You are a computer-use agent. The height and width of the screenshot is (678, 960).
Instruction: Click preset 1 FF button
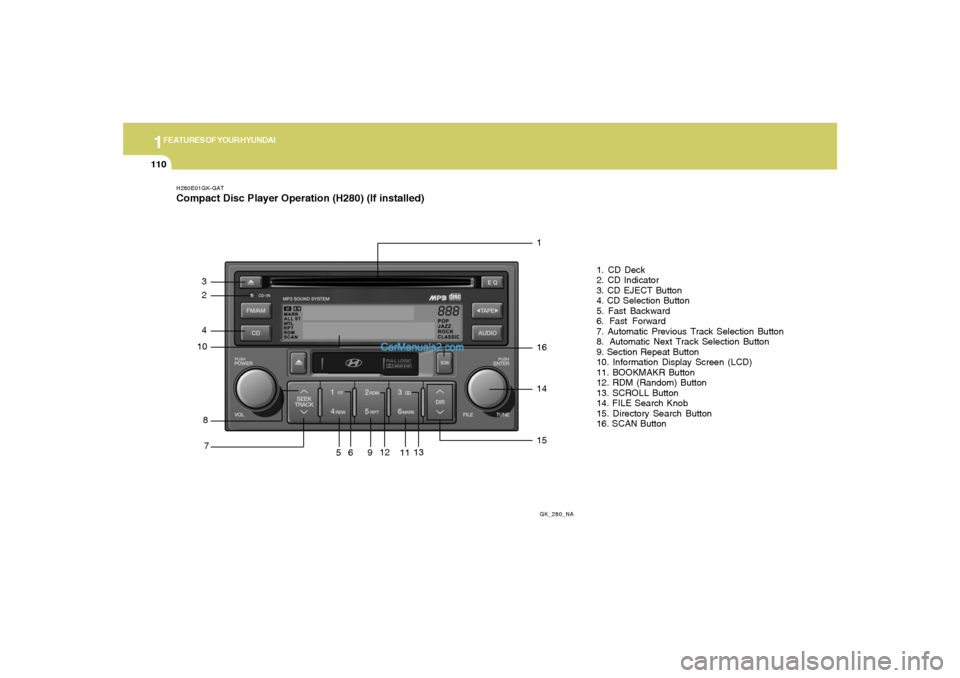[337, 393]
